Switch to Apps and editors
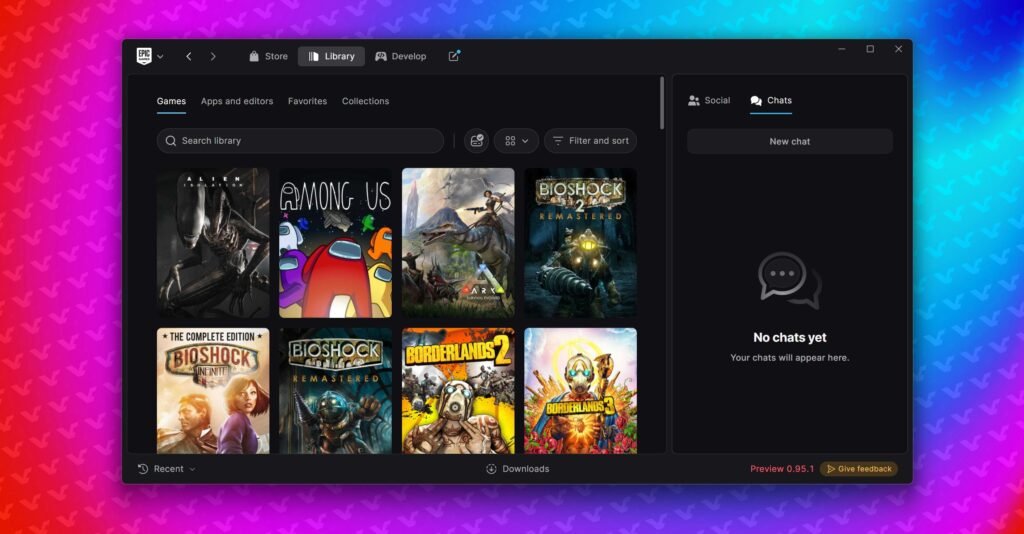This screenshot has width=1024, height=534. coord(237,101)
